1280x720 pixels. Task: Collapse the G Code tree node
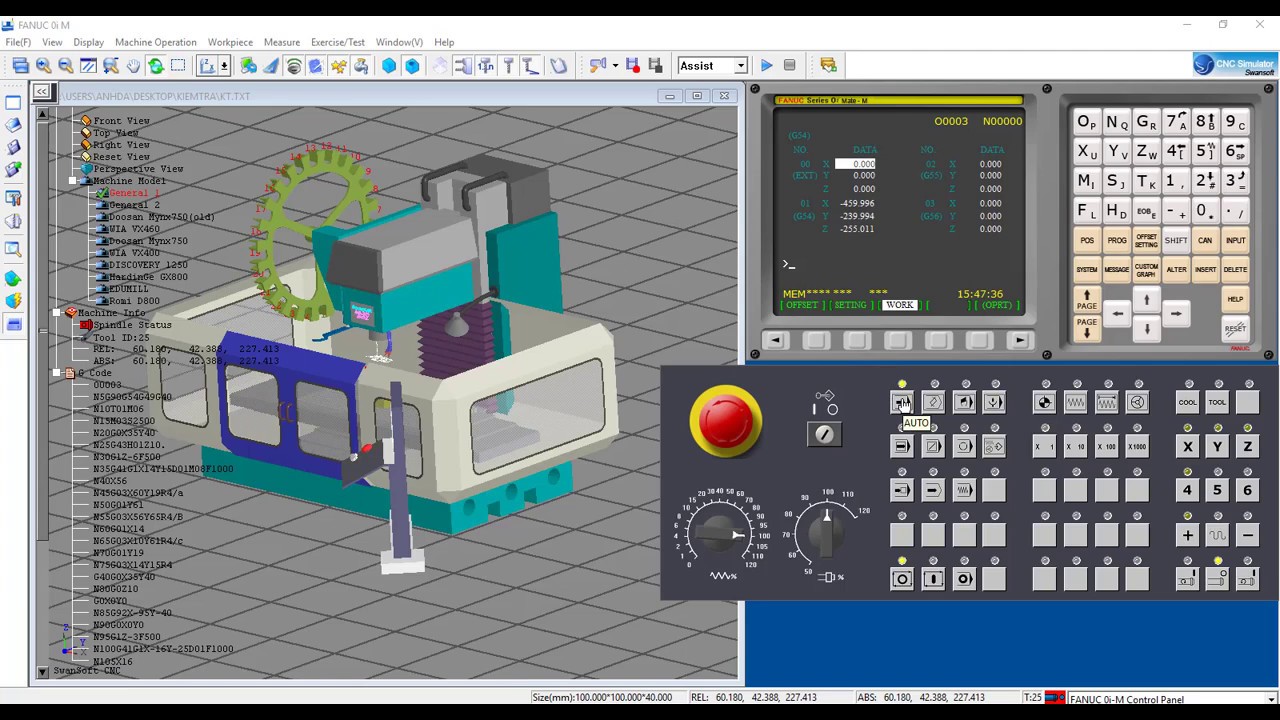click(x=57, y=373)
